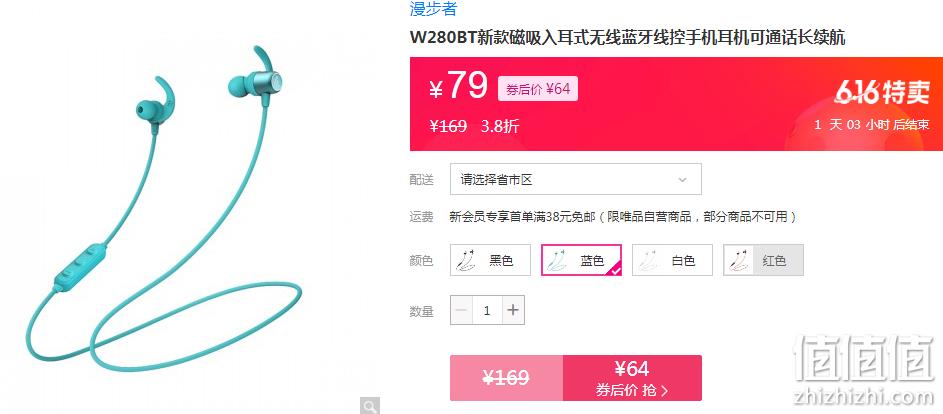Click the red earphone thumbnail icon
The width and height of the screenshot is (943, 414).
[x=739, y=260]
